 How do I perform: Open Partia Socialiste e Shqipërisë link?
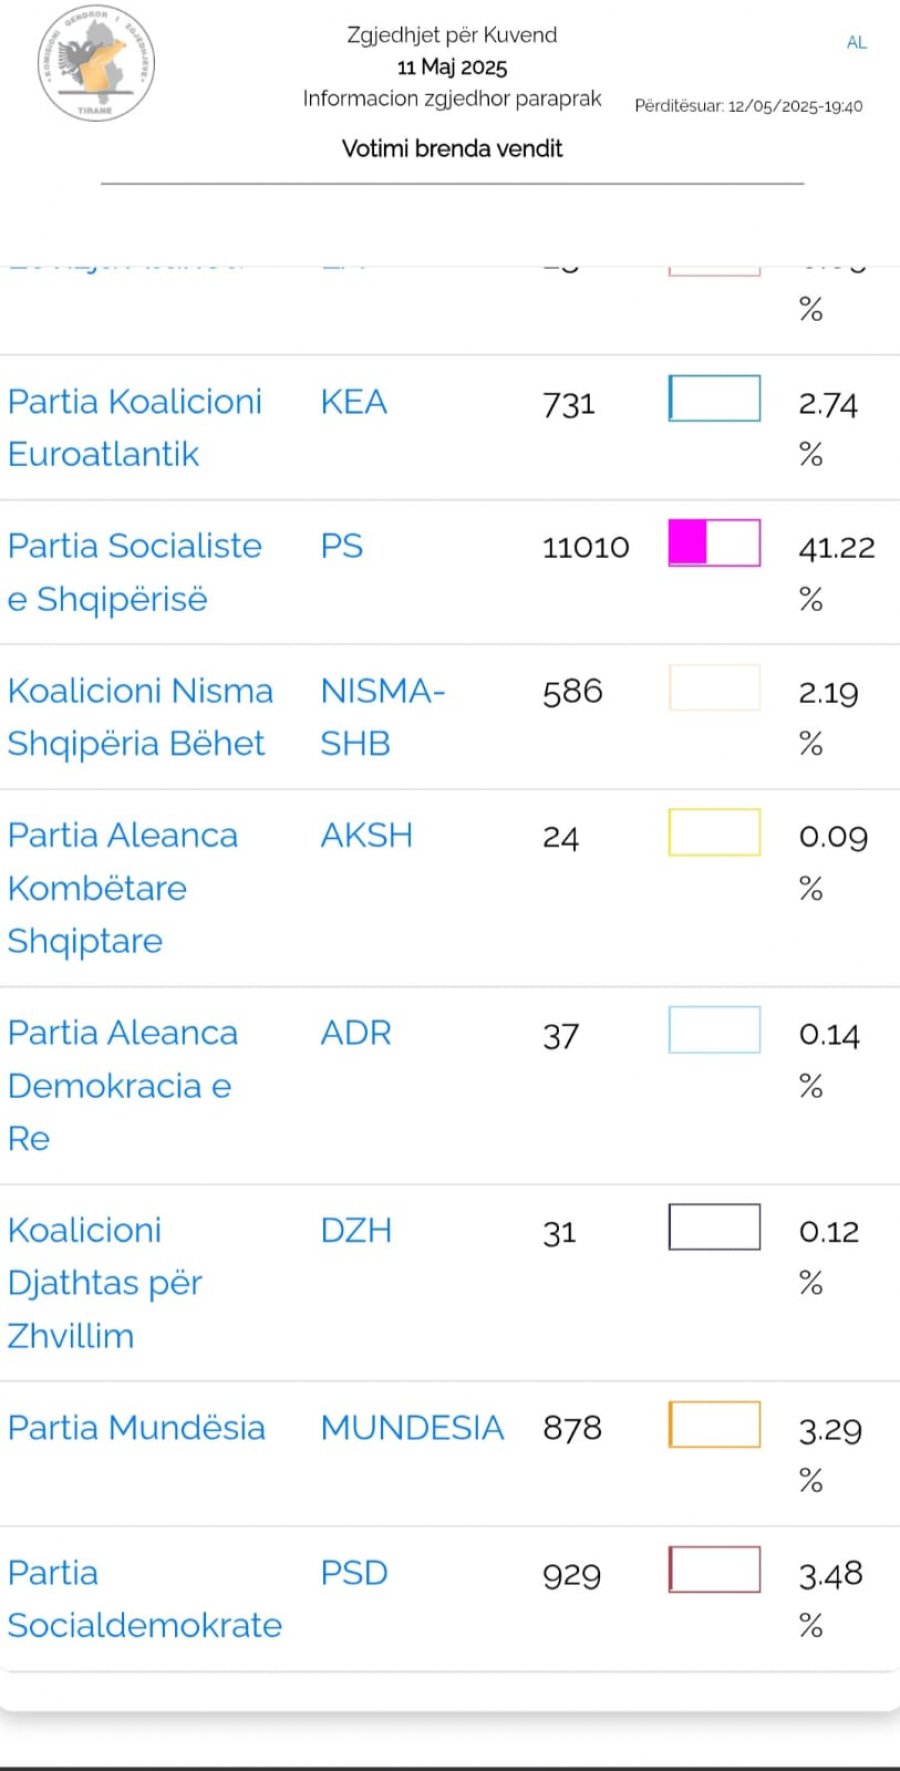[x=134, y=572]
